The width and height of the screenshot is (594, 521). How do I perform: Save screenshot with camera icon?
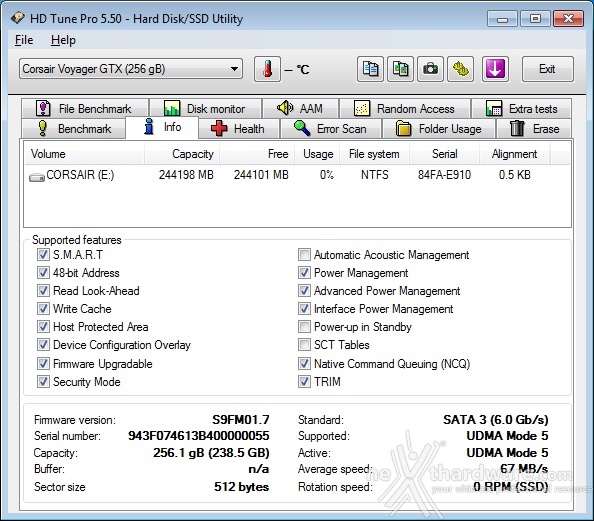click(x=430, y=69)
